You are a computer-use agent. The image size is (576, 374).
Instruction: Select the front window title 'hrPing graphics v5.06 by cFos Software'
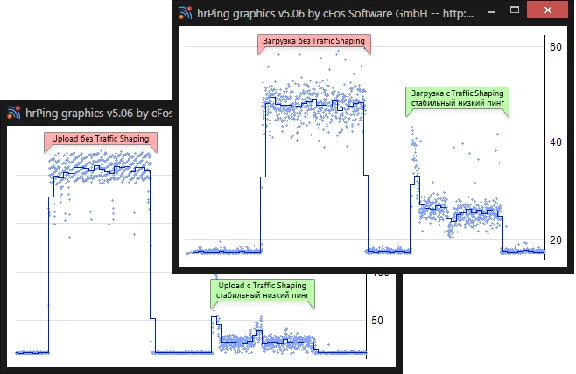click(312, 13)
